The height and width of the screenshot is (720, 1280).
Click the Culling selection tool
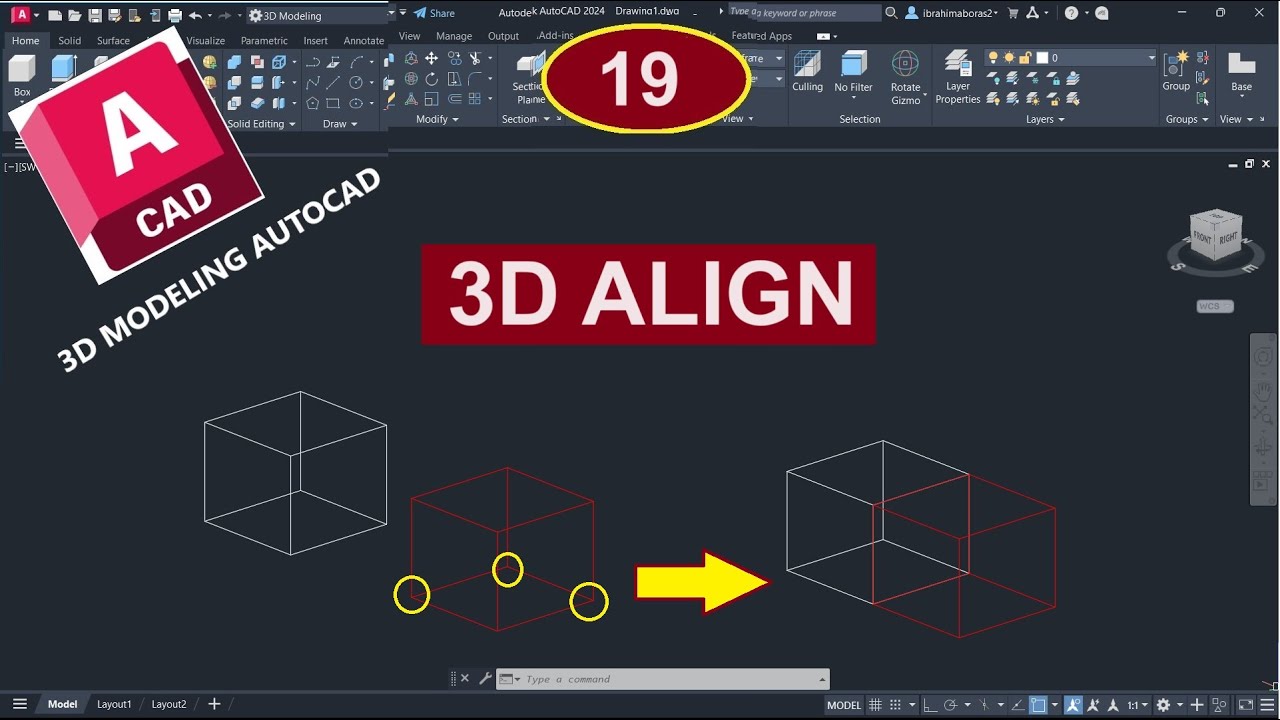click(807, 72)
